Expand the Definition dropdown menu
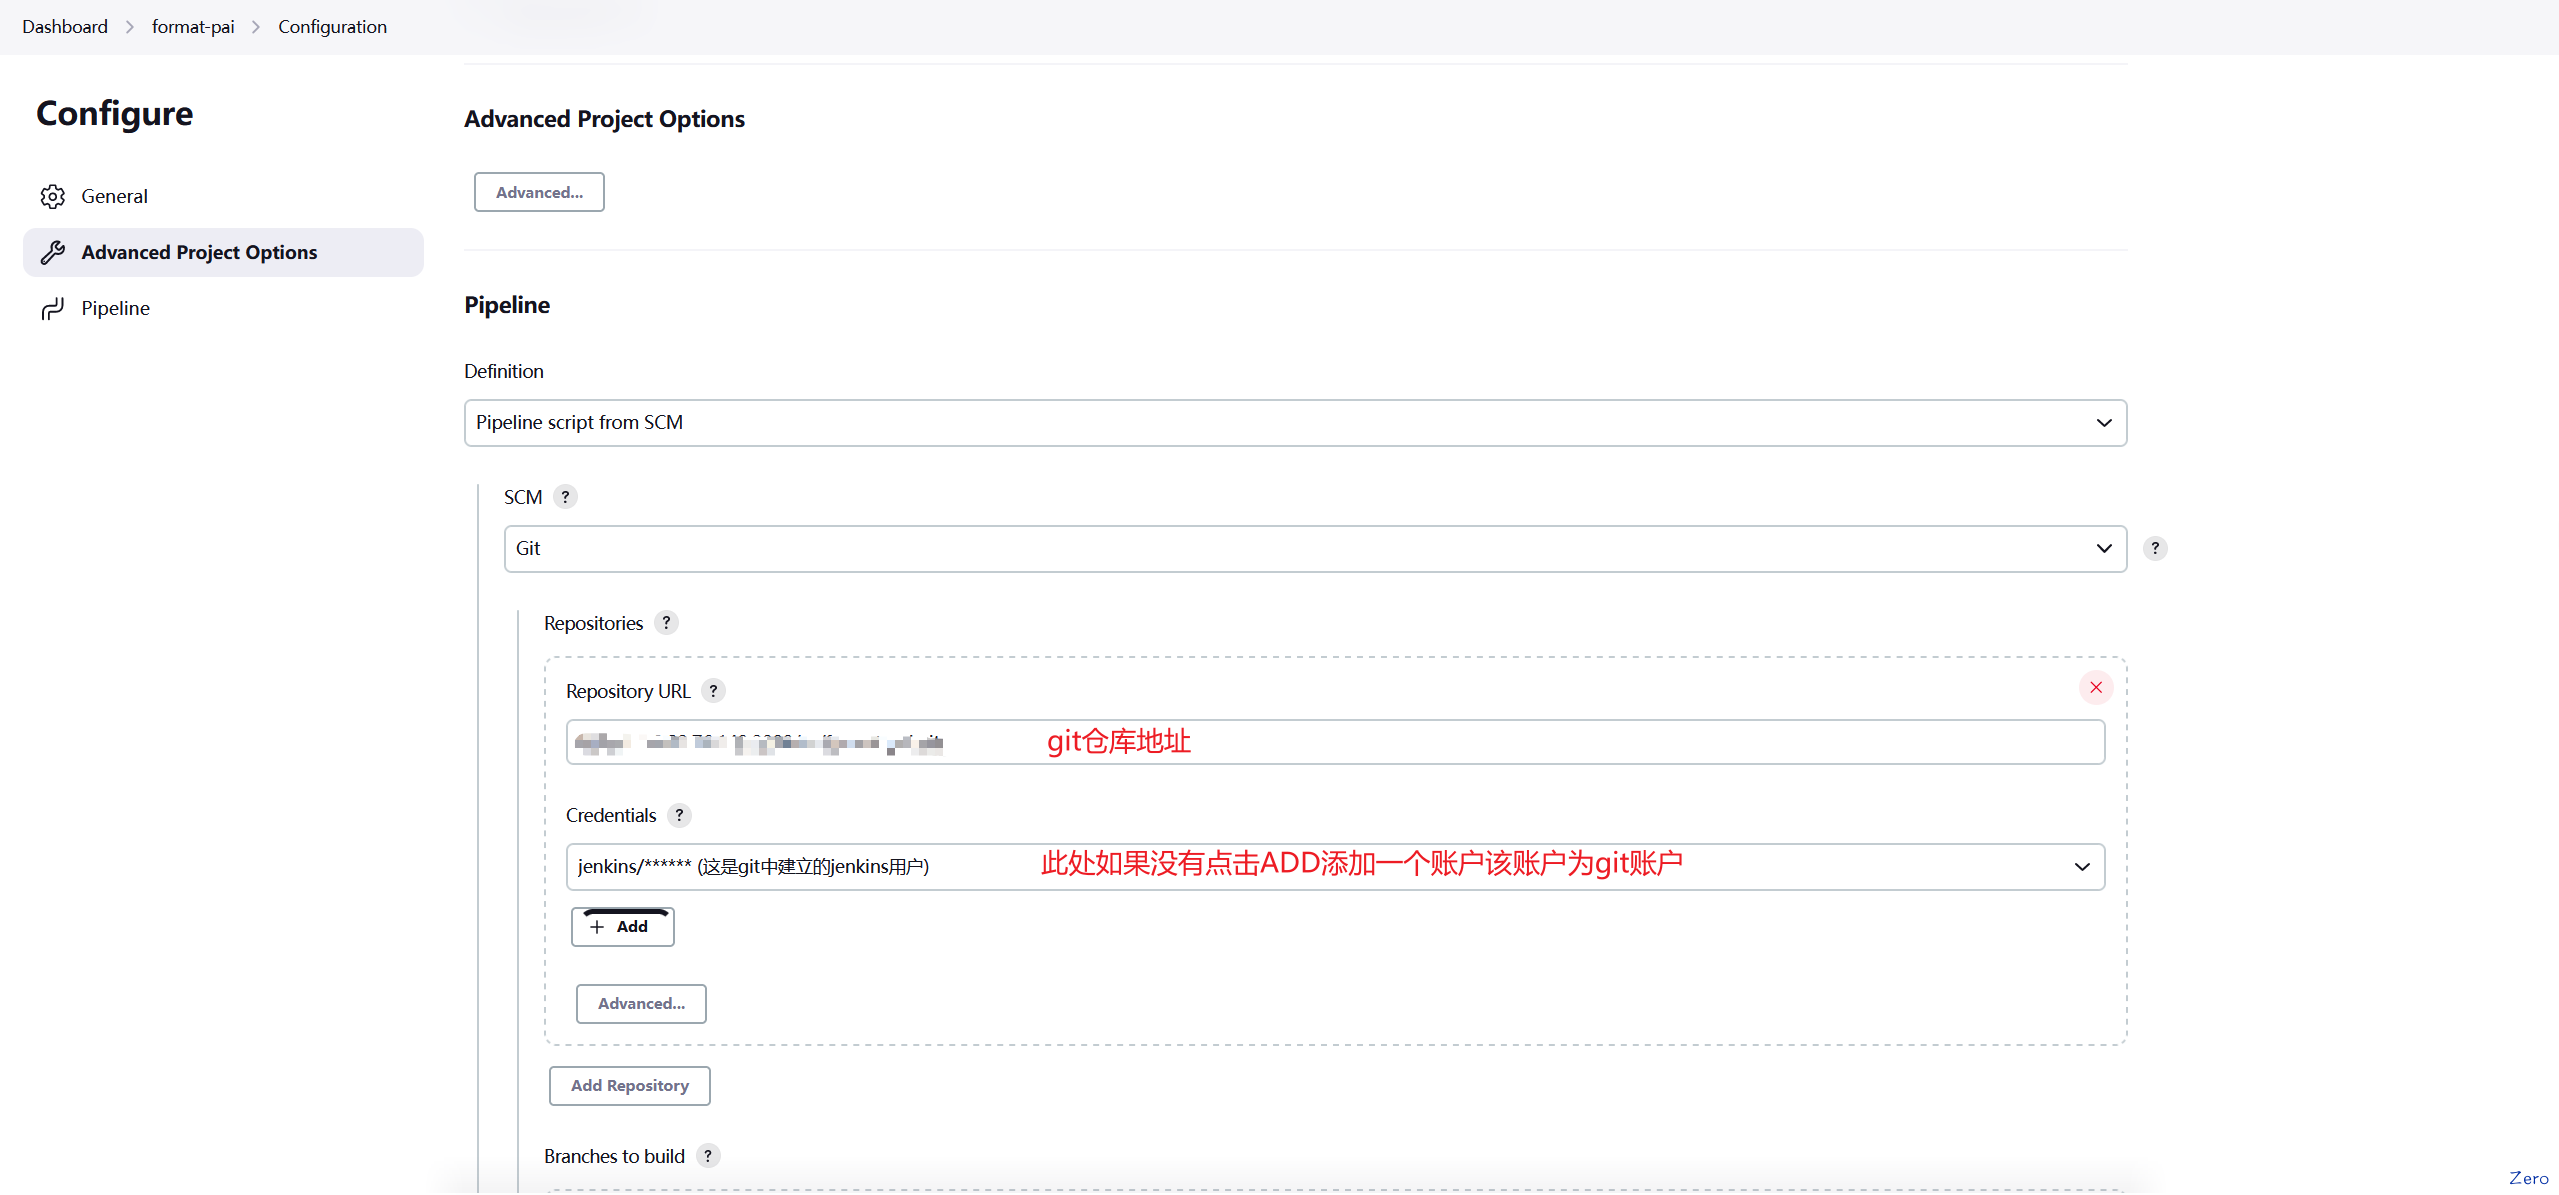This screenshot has height=1195, width=2559. click(x=2107, y=421)
